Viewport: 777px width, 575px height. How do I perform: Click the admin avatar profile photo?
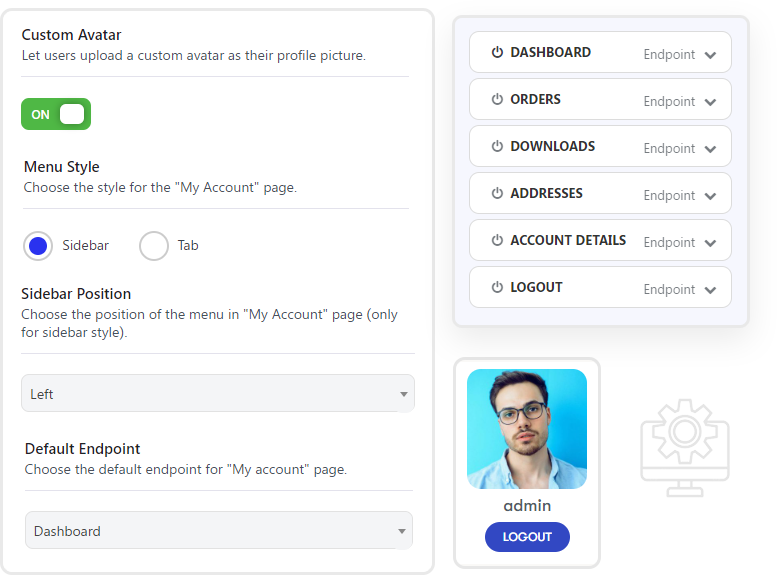click(x=527, y=429)
